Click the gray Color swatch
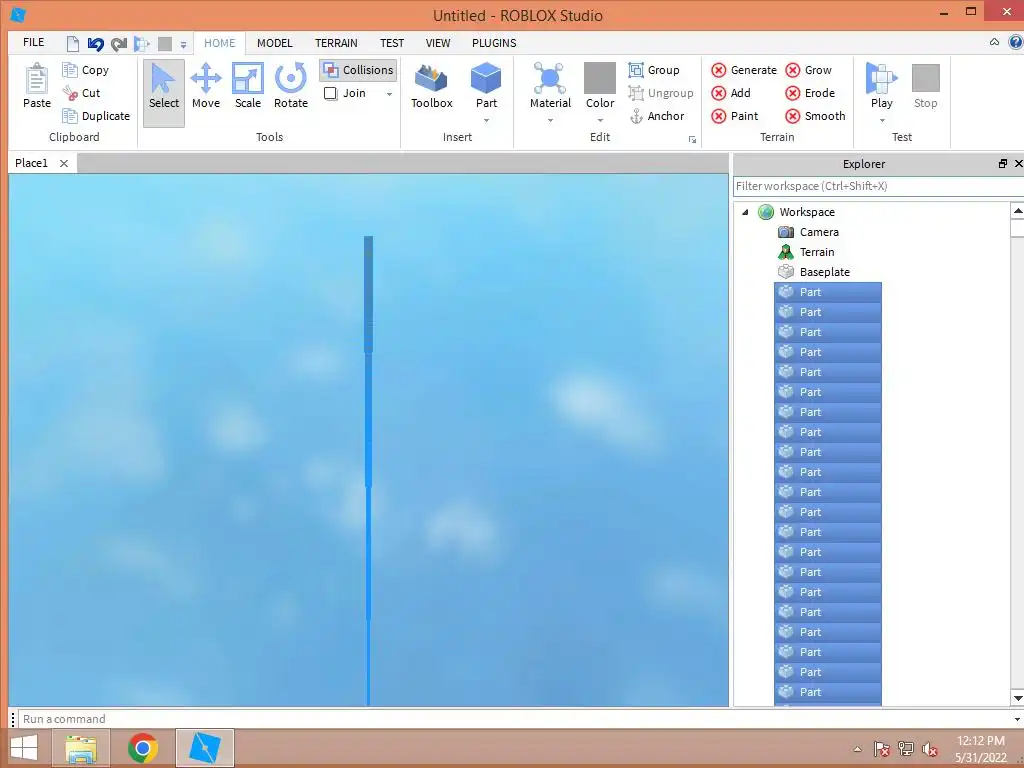This screenshot has width=1024, height=768. (x=600, y=78)
